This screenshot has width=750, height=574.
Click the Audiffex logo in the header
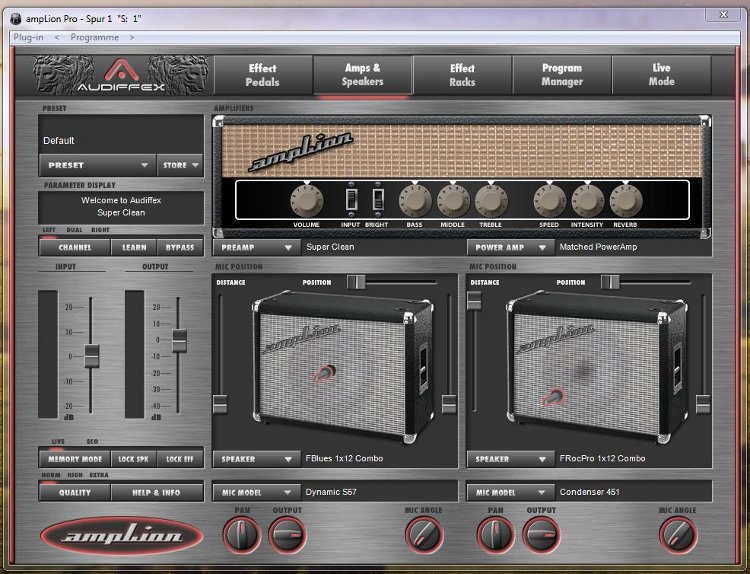(x=121, y=75)
